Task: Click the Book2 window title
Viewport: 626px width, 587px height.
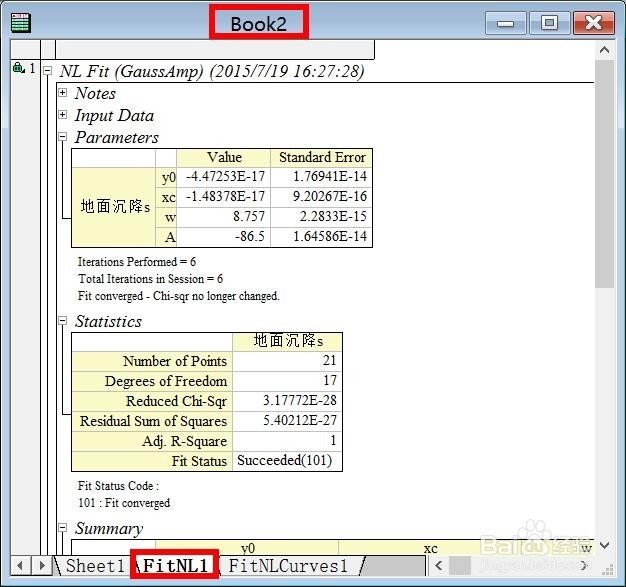Action: tap(259, 24)
